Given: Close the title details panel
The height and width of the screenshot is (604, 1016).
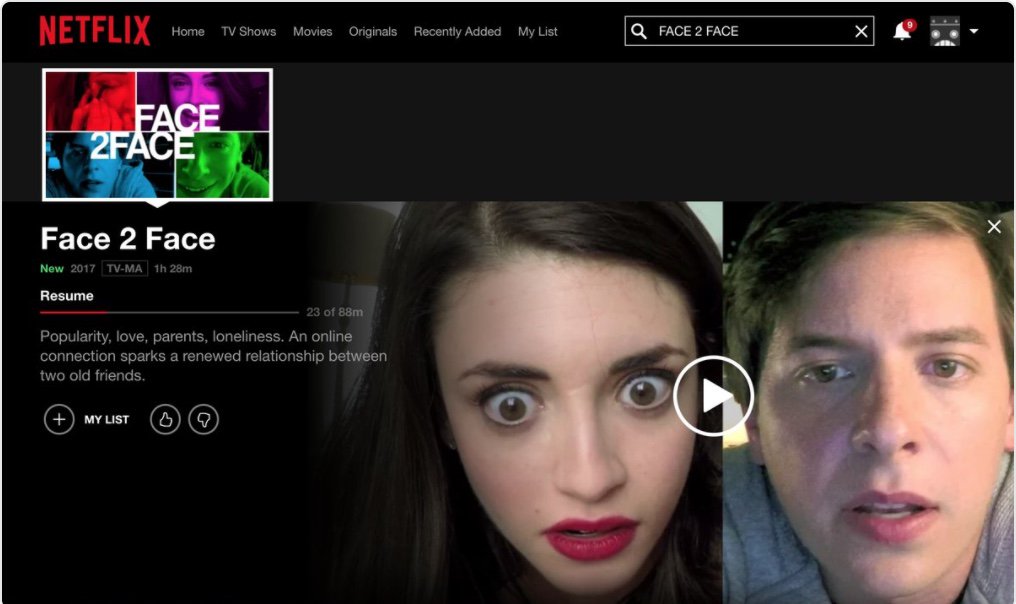Looking at the screenshot, I should click(994, 226).
